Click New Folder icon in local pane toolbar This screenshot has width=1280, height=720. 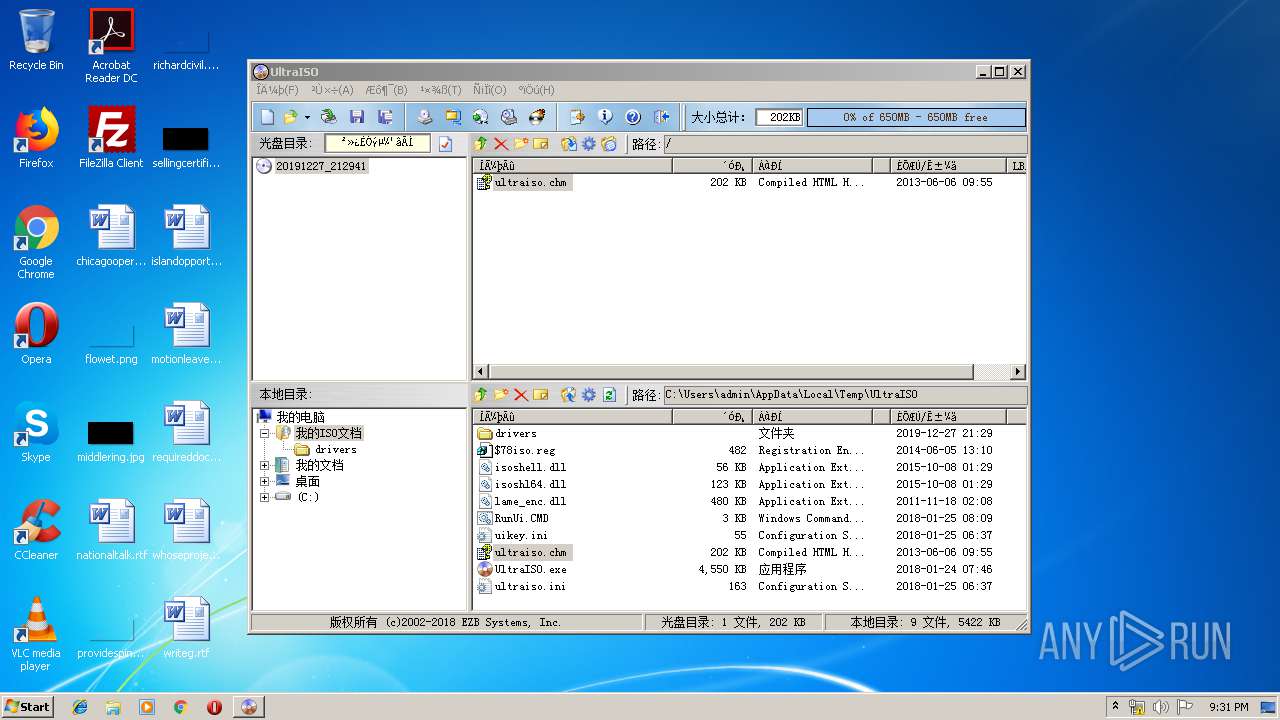coord(501,395)
